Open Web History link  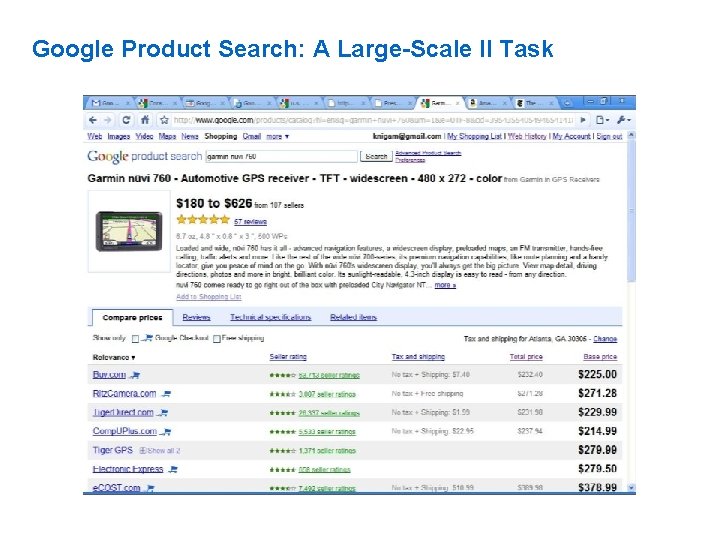tap(527, 136)
